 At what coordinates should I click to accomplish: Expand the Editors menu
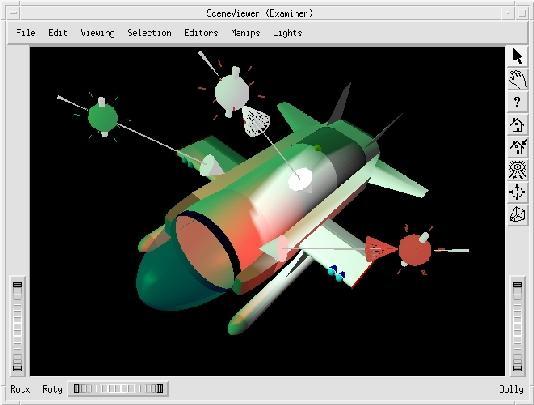click(201, 33)
